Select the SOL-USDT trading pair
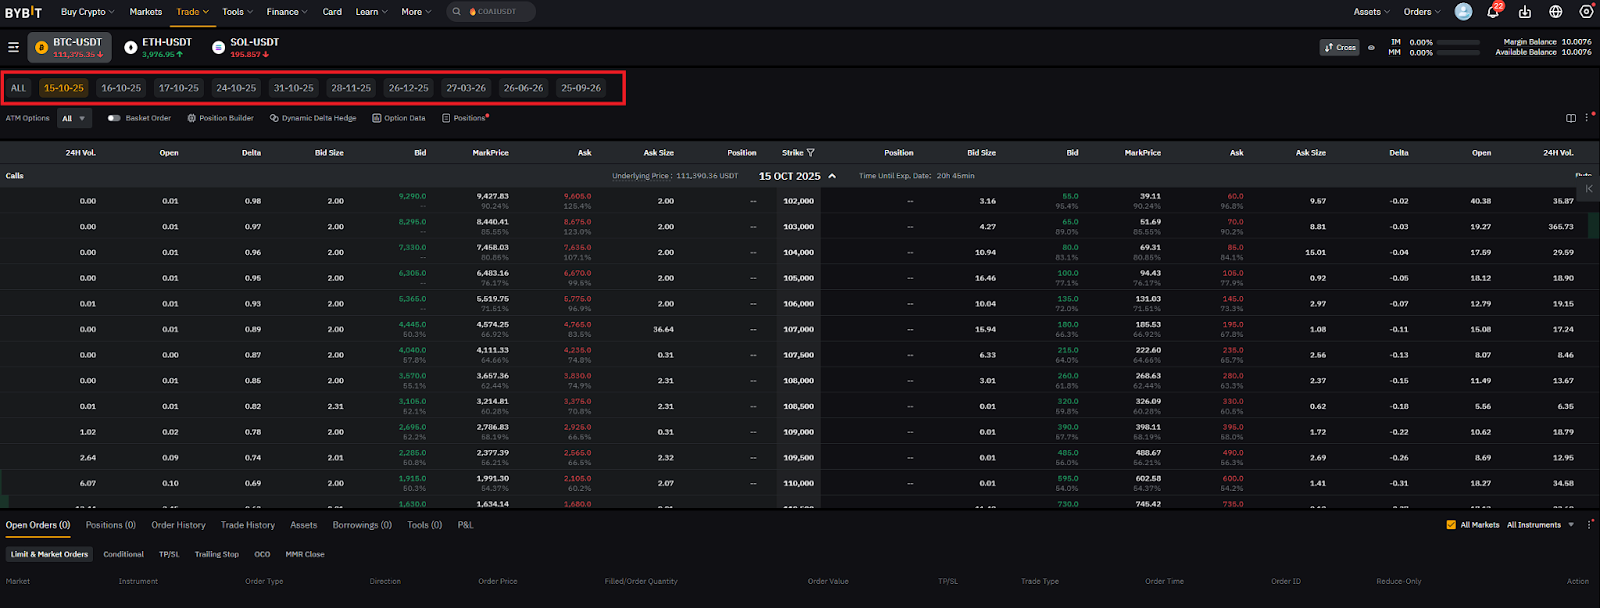The height and width of the screenshot is (608, 1600). (245, 47)
